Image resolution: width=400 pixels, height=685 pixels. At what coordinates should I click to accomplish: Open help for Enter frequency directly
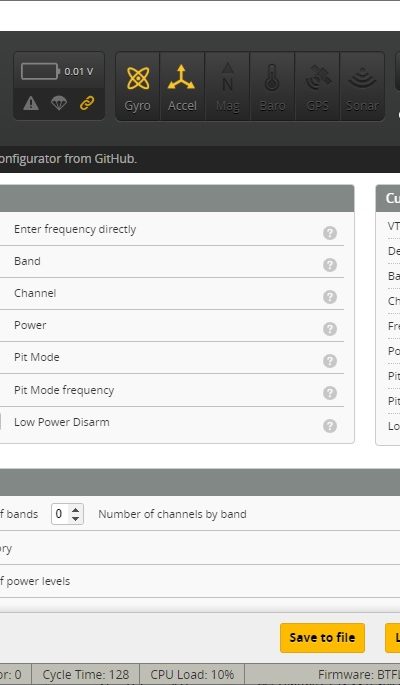pos(330,233)
